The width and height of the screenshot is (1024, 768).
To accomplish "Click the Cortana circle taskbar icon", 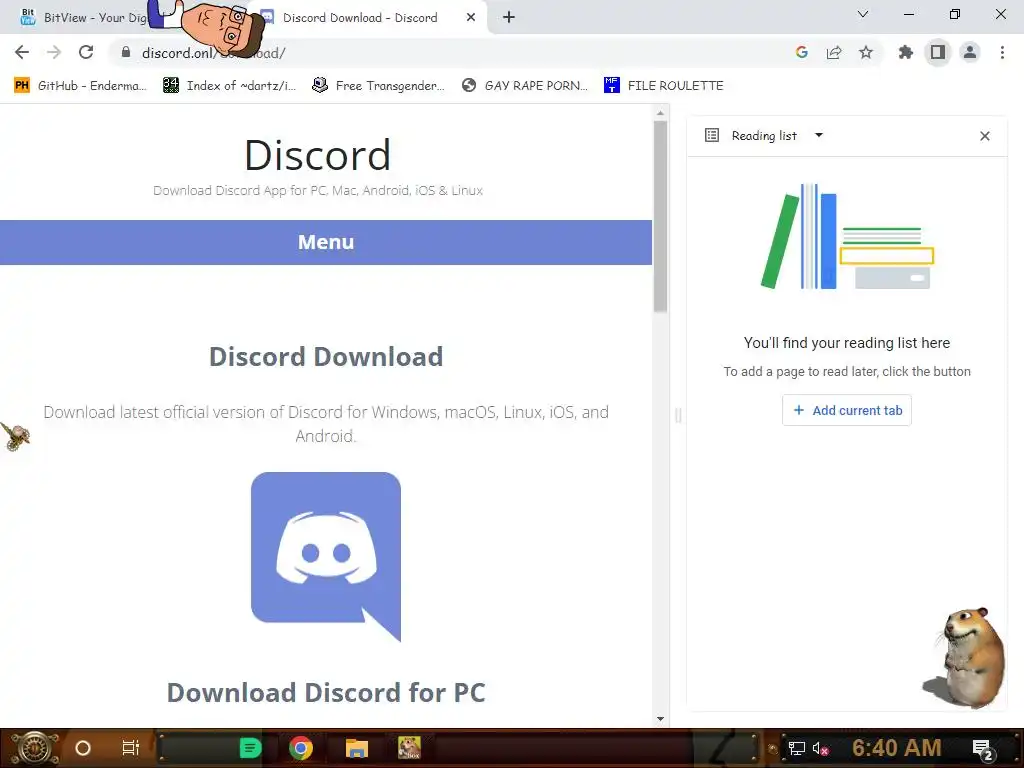I will click(x=83, y=748).
